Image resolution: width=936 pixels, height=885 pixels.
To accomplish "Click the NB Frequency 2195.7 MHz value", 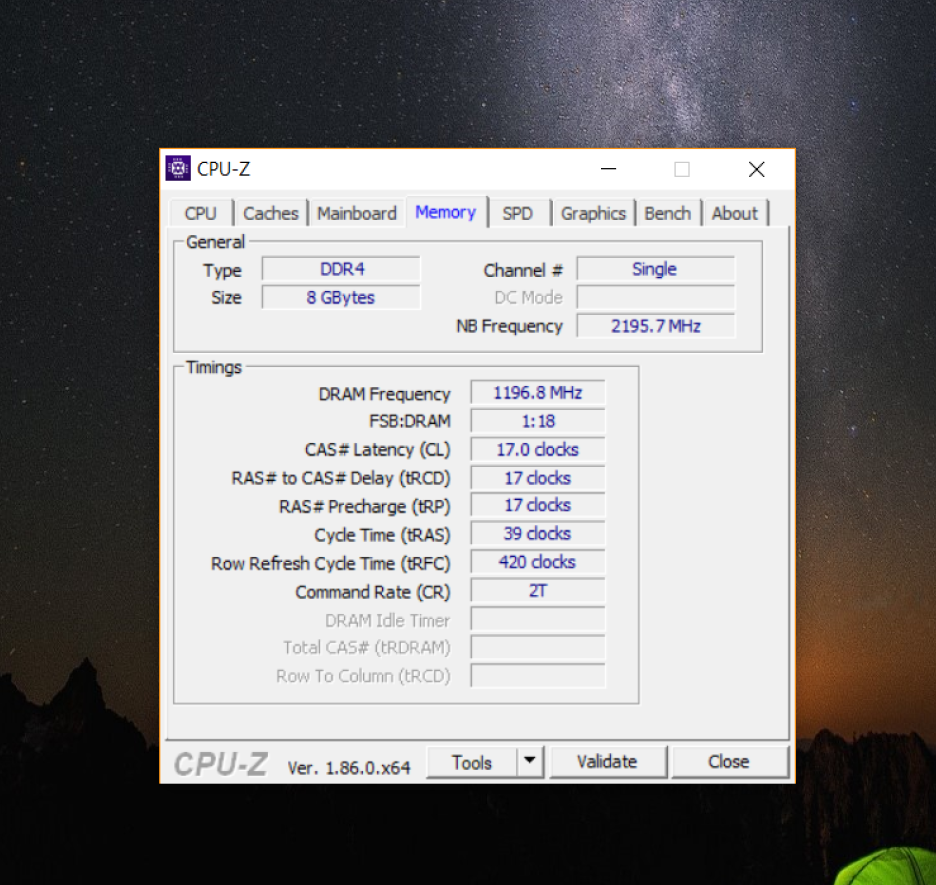I will tap(655, 326).
